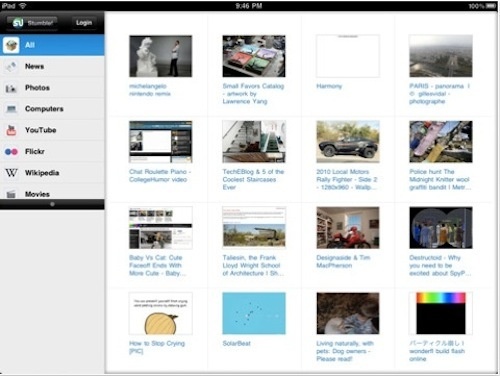Tap the StumbleUpon logo icon
Viewport: 500px width, 376px height.
[18, 23]
